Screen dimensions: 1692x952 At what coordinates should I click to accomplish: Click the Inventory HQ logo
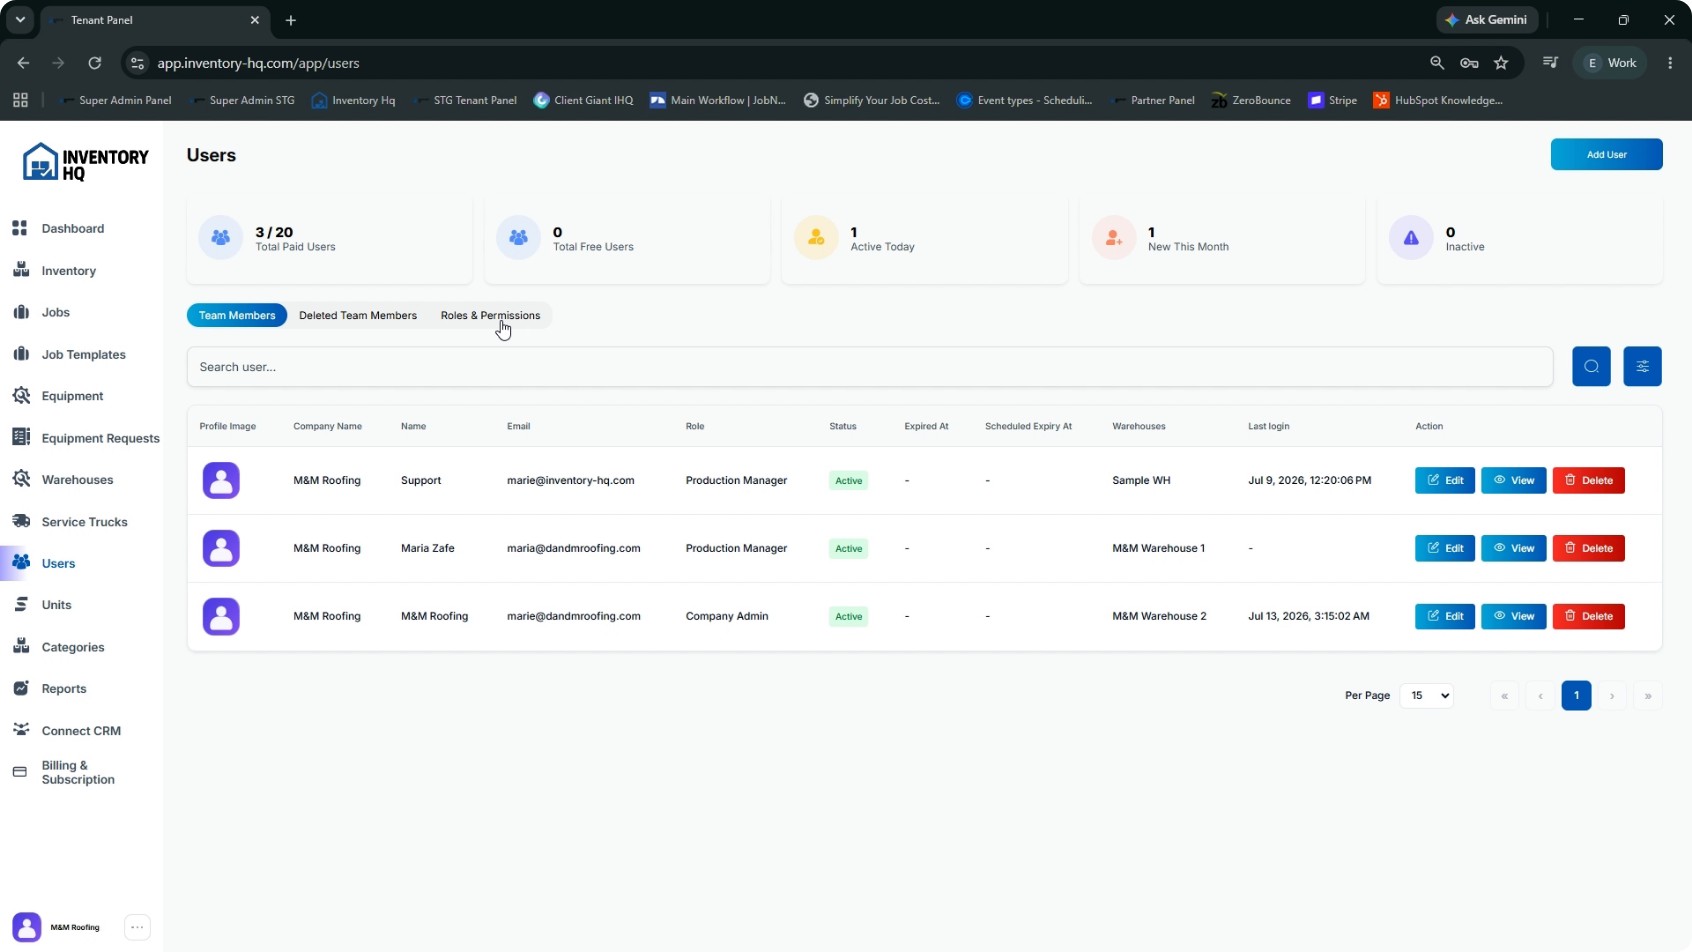coord(85,162)
